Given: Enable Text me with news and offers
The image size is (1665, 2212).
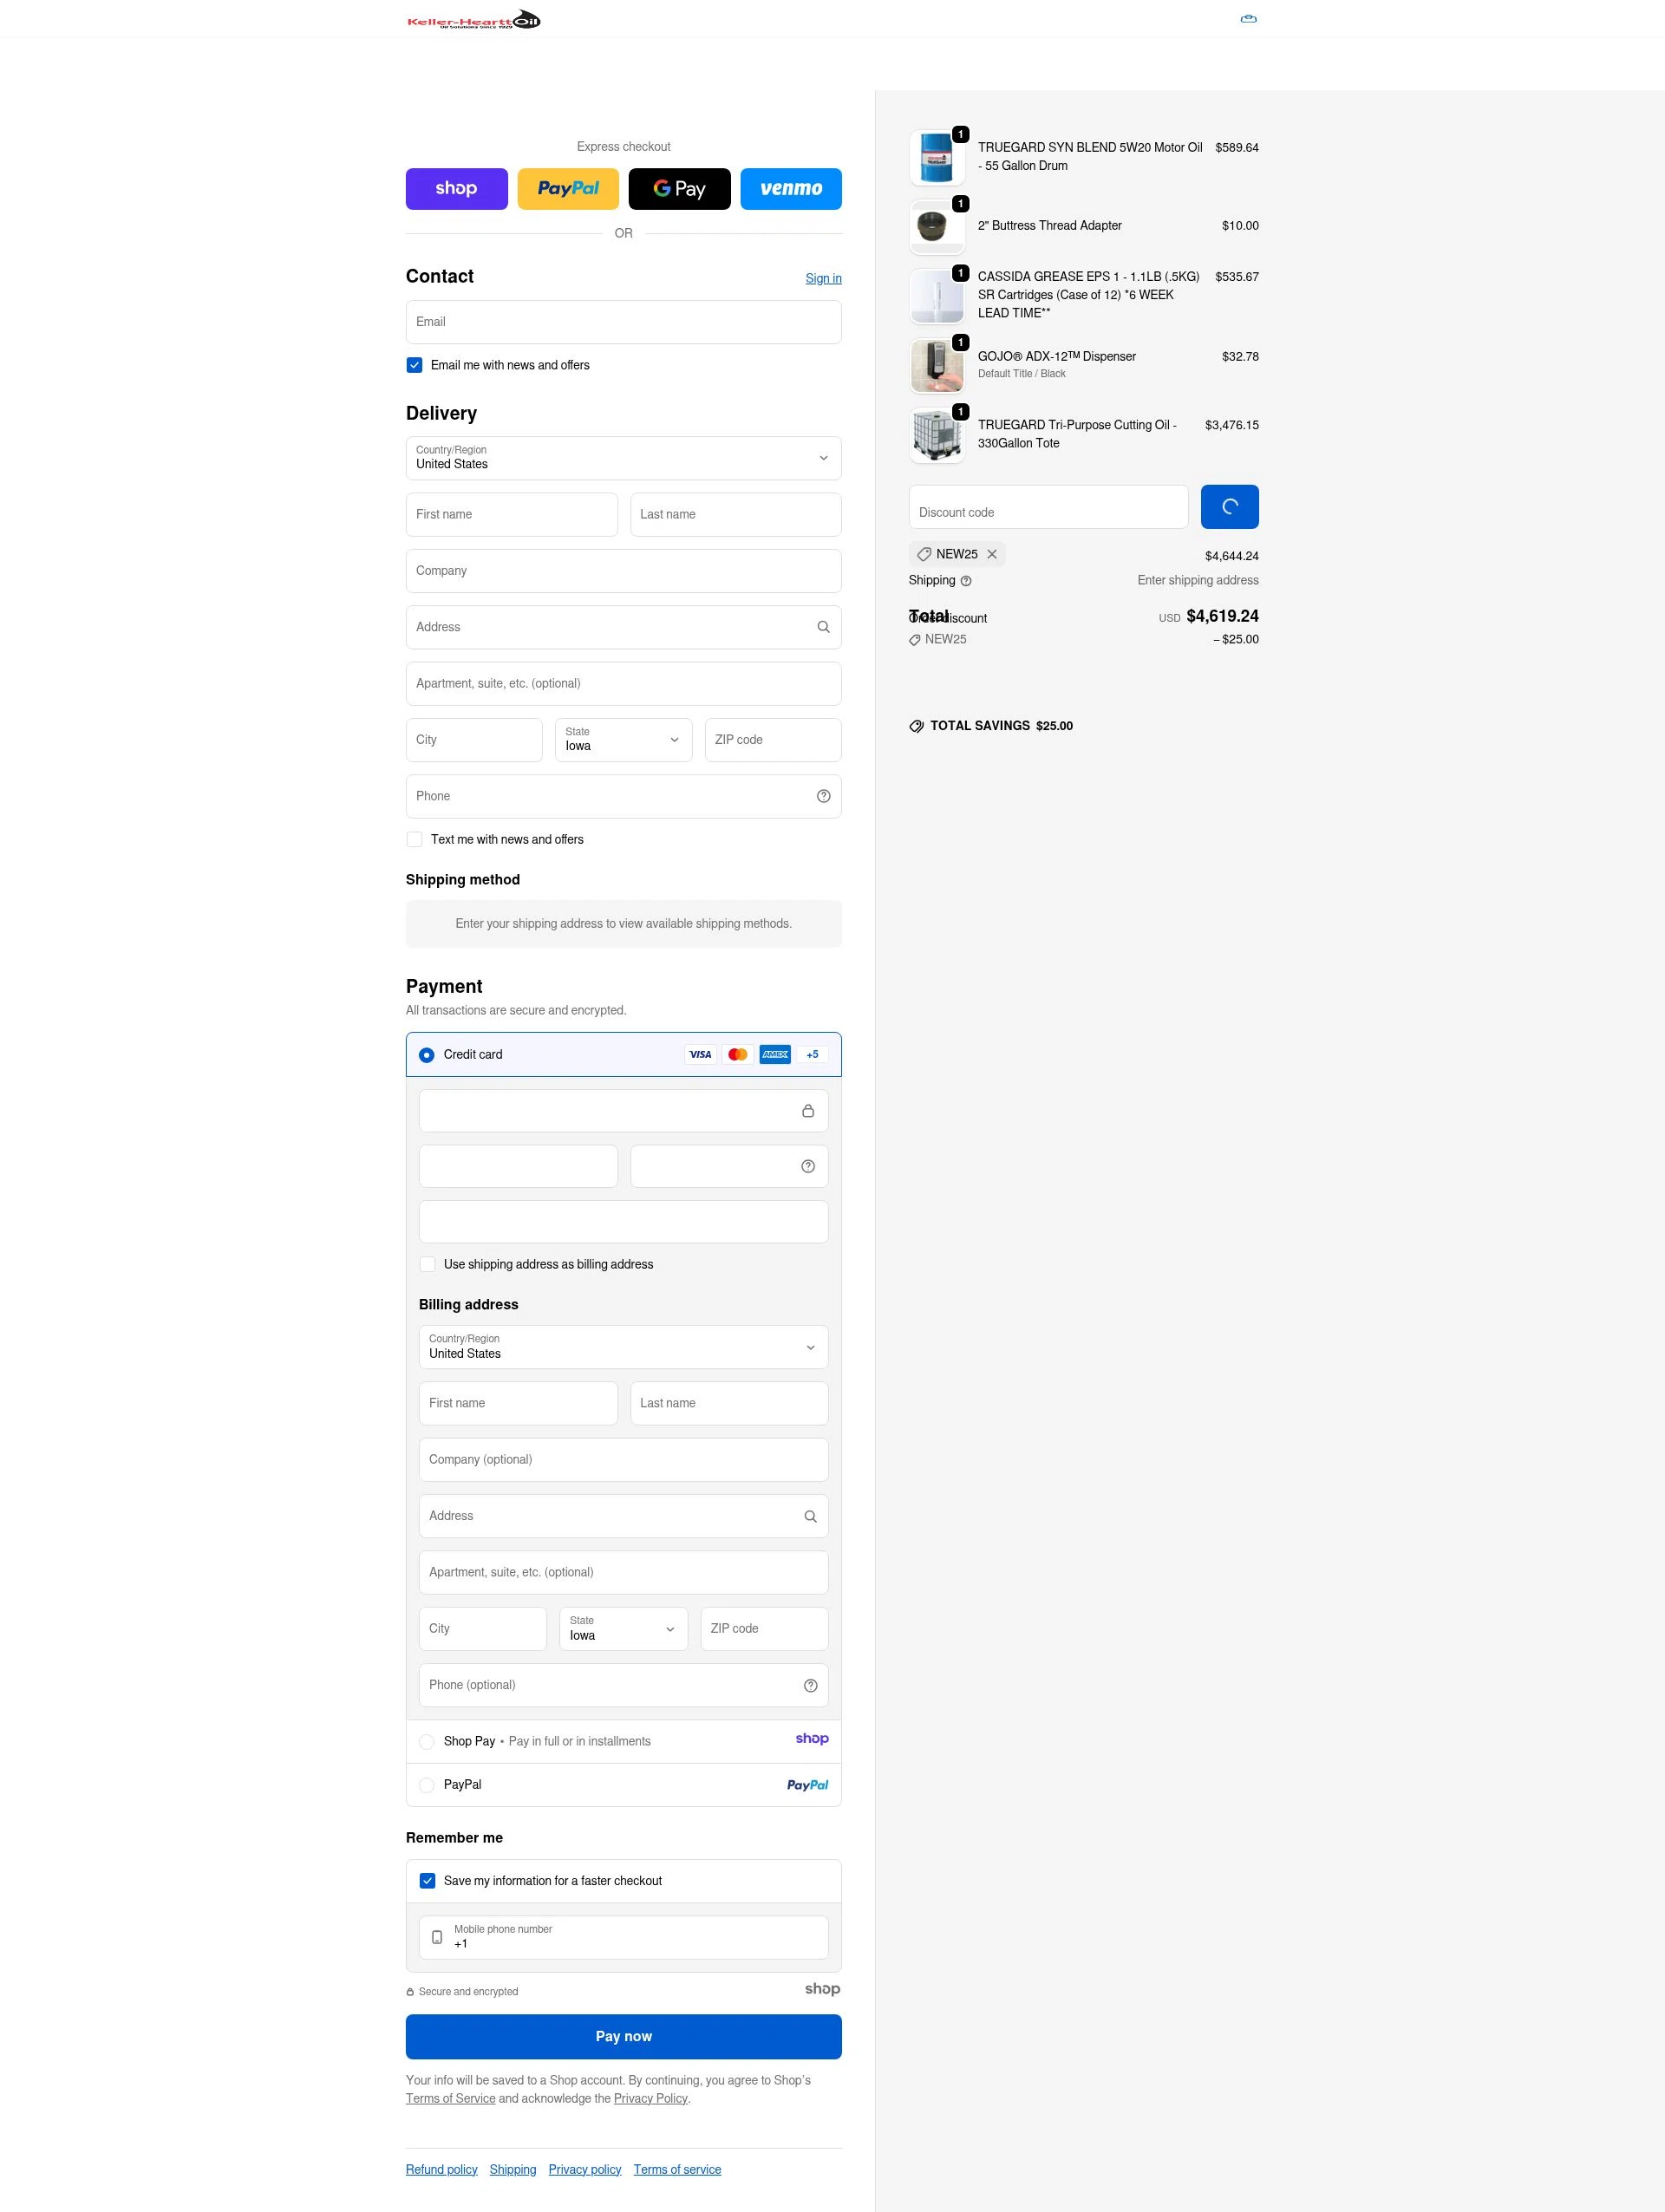Looking at the screenshot, I should [x=414, y=839].
